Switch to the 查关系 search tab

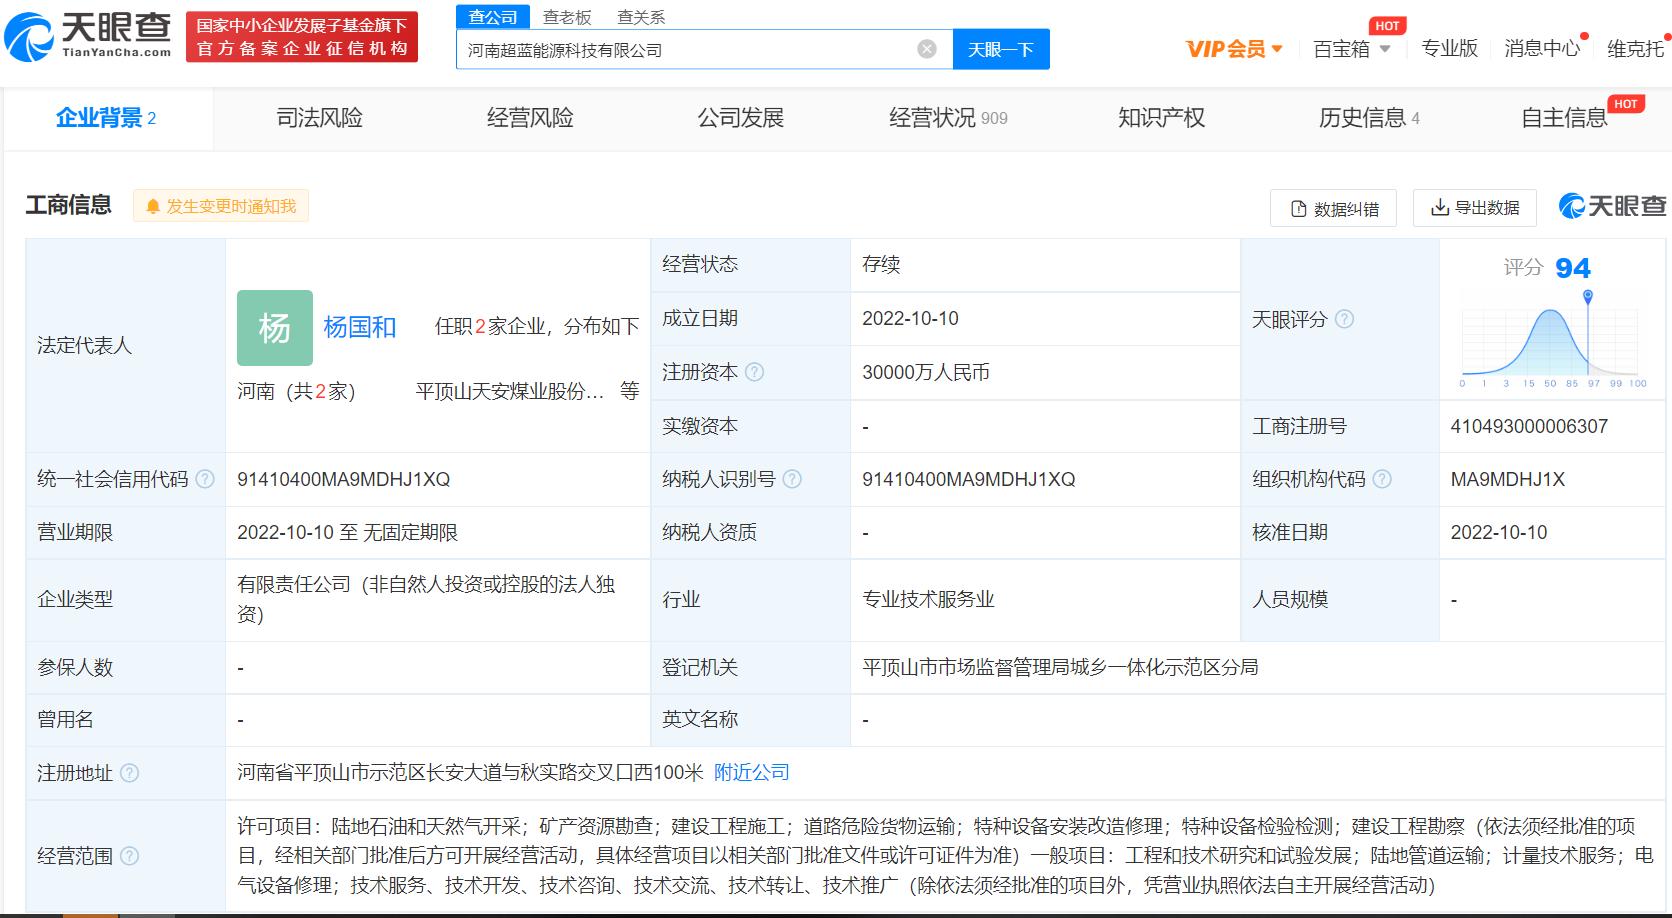coord(641,17)
